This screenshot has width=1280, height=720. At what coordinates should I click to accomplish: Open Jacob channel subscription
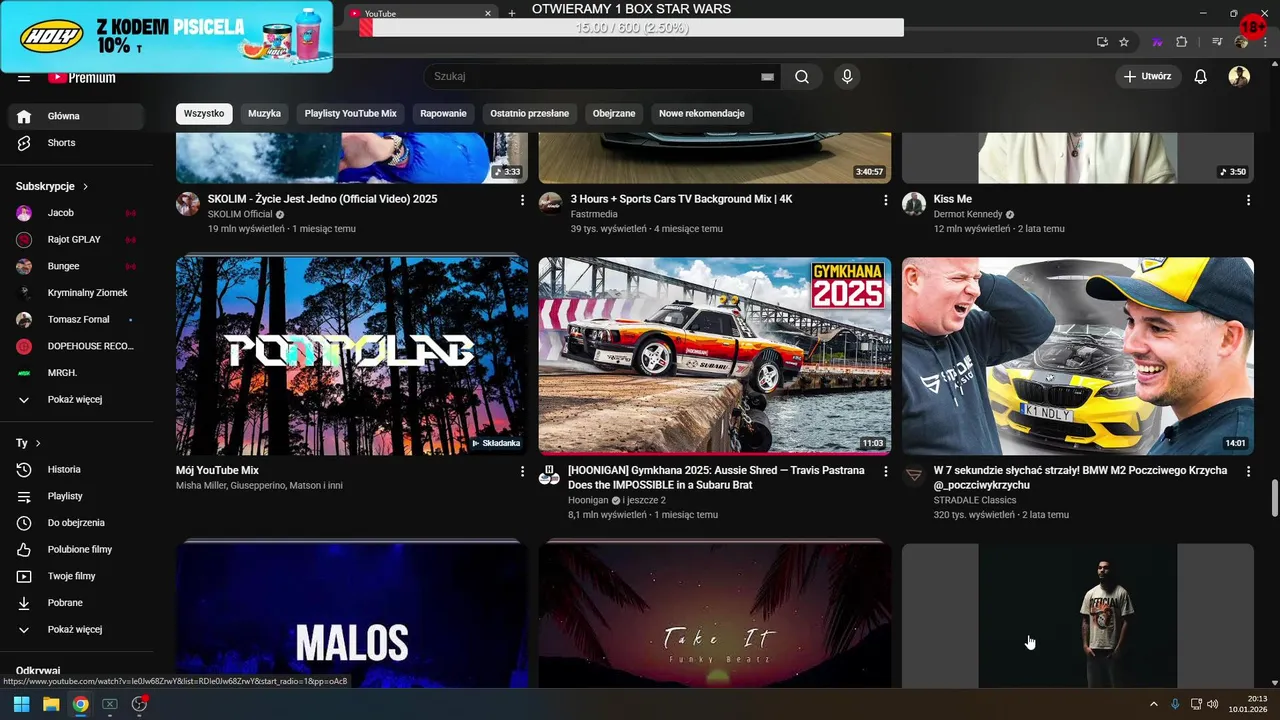[x=76, y=213]
